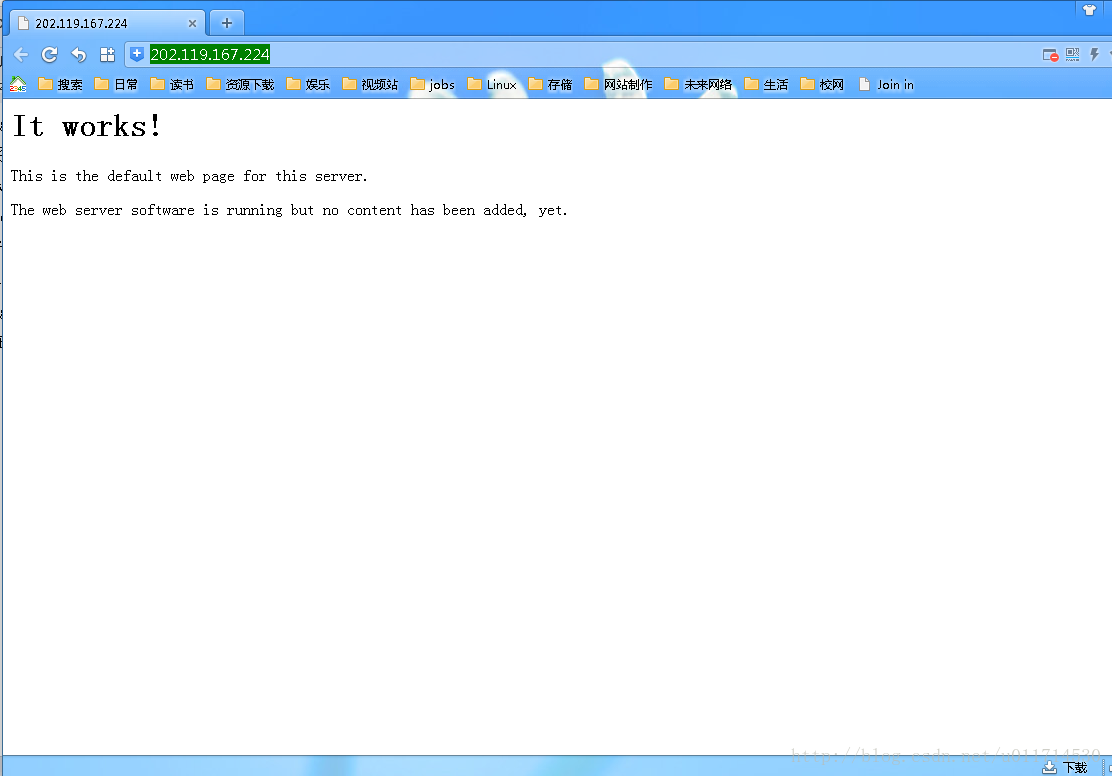Open the Linux bookmark folder
Viewport: 1112px width, 776px height.
(x=491, y=84)
